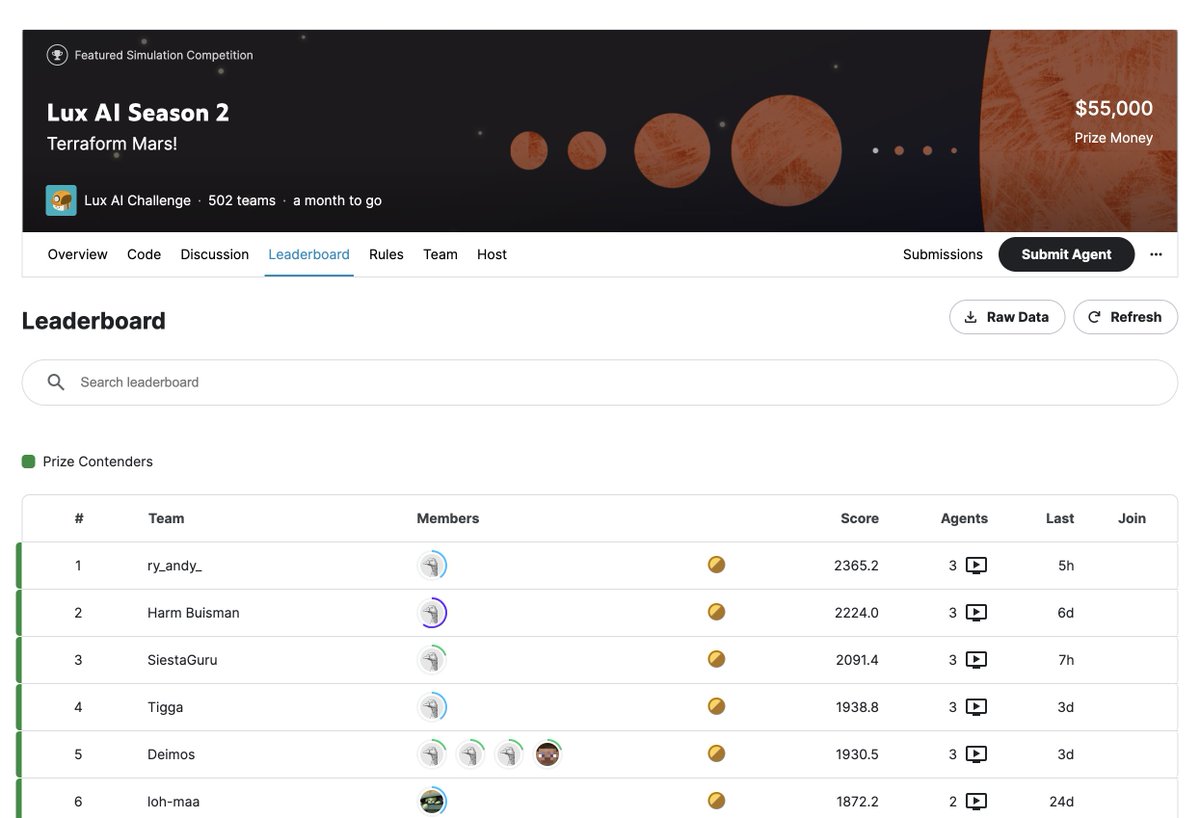Image resolution: width=1200 pixels, height=818 pixels.
Task: Open the three-dots more options menu
Action: tap(1156, 254)
